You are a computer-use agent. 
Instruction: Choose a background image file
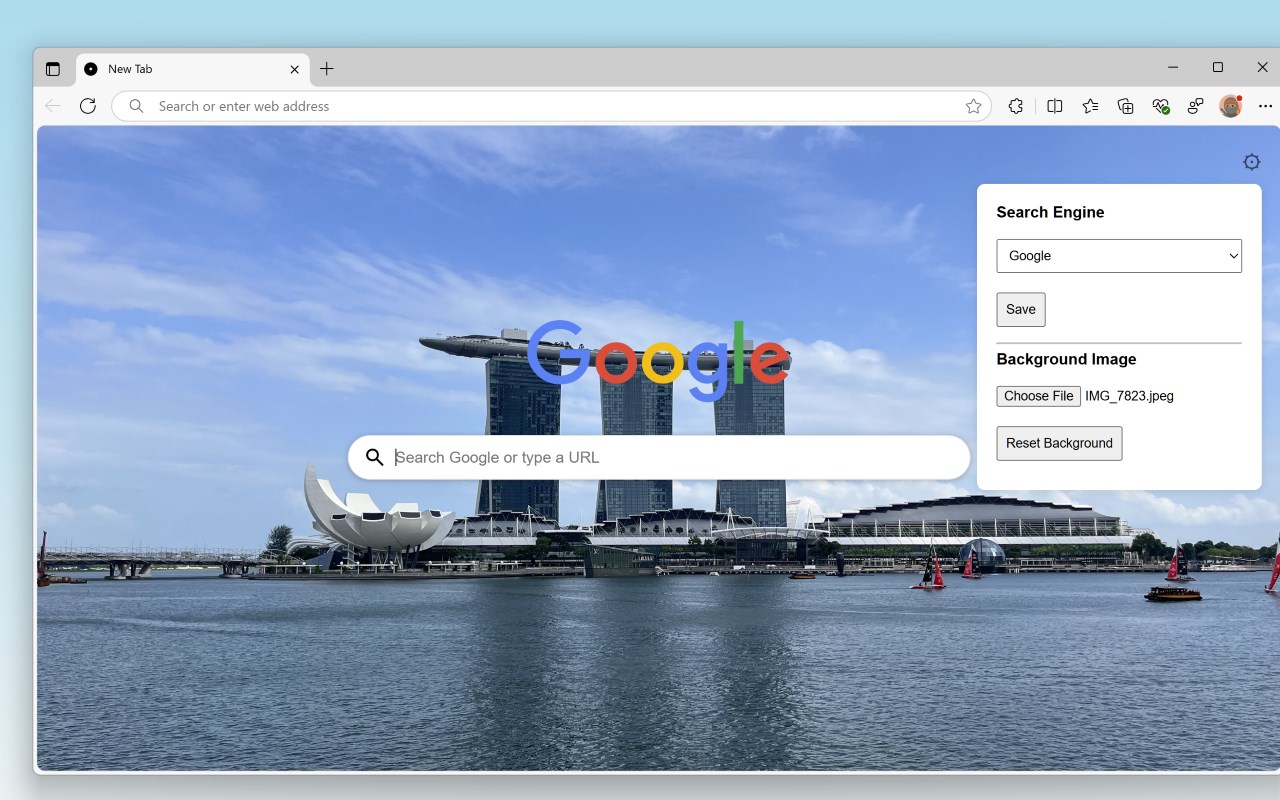(x=1039, y=396)
